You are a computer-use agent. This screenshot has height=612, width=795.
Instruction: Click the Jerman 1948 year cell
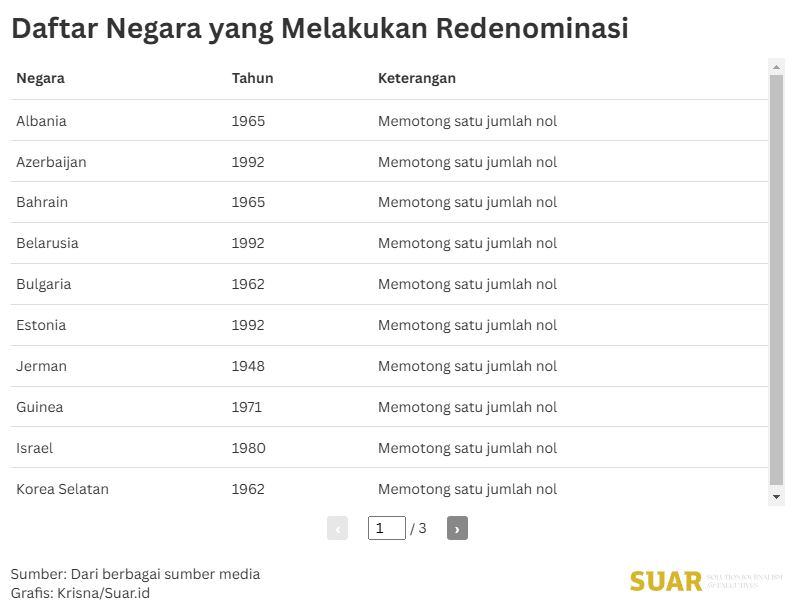pyautogui.click(x=248, y=366)
